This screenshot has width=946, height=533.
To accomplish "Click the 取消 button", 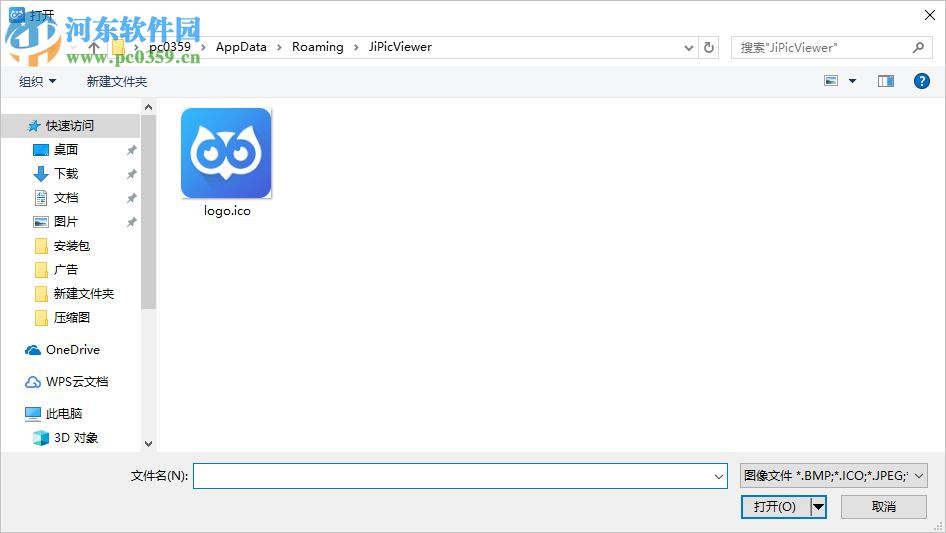I will pyautogui.click(x=884, y=507).
